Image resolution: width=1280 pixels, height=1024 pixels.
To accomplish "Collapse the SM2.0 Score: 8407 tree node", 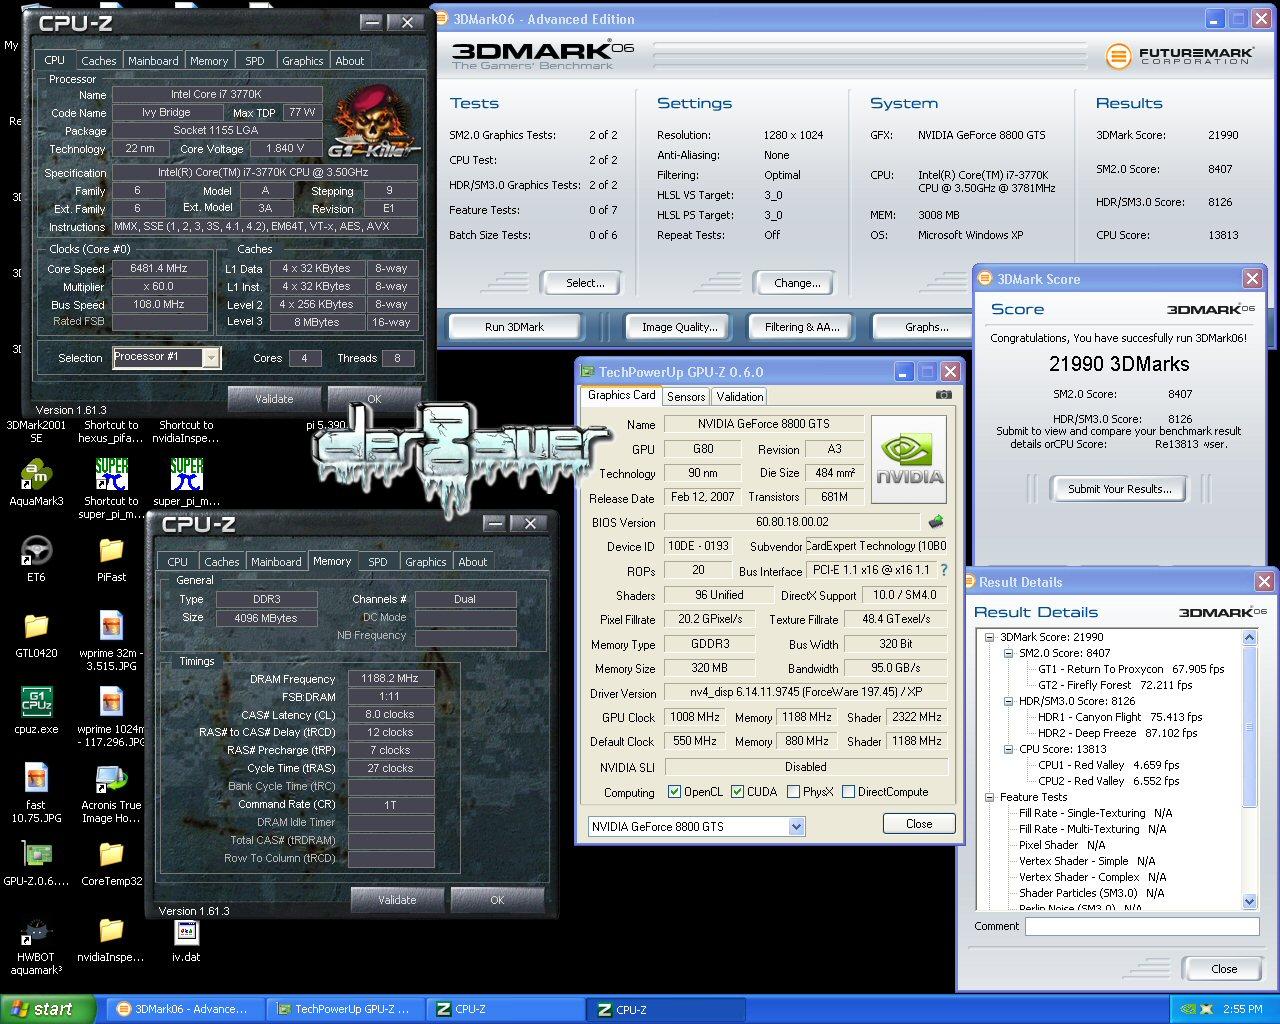I will (x=1008, y=653).
